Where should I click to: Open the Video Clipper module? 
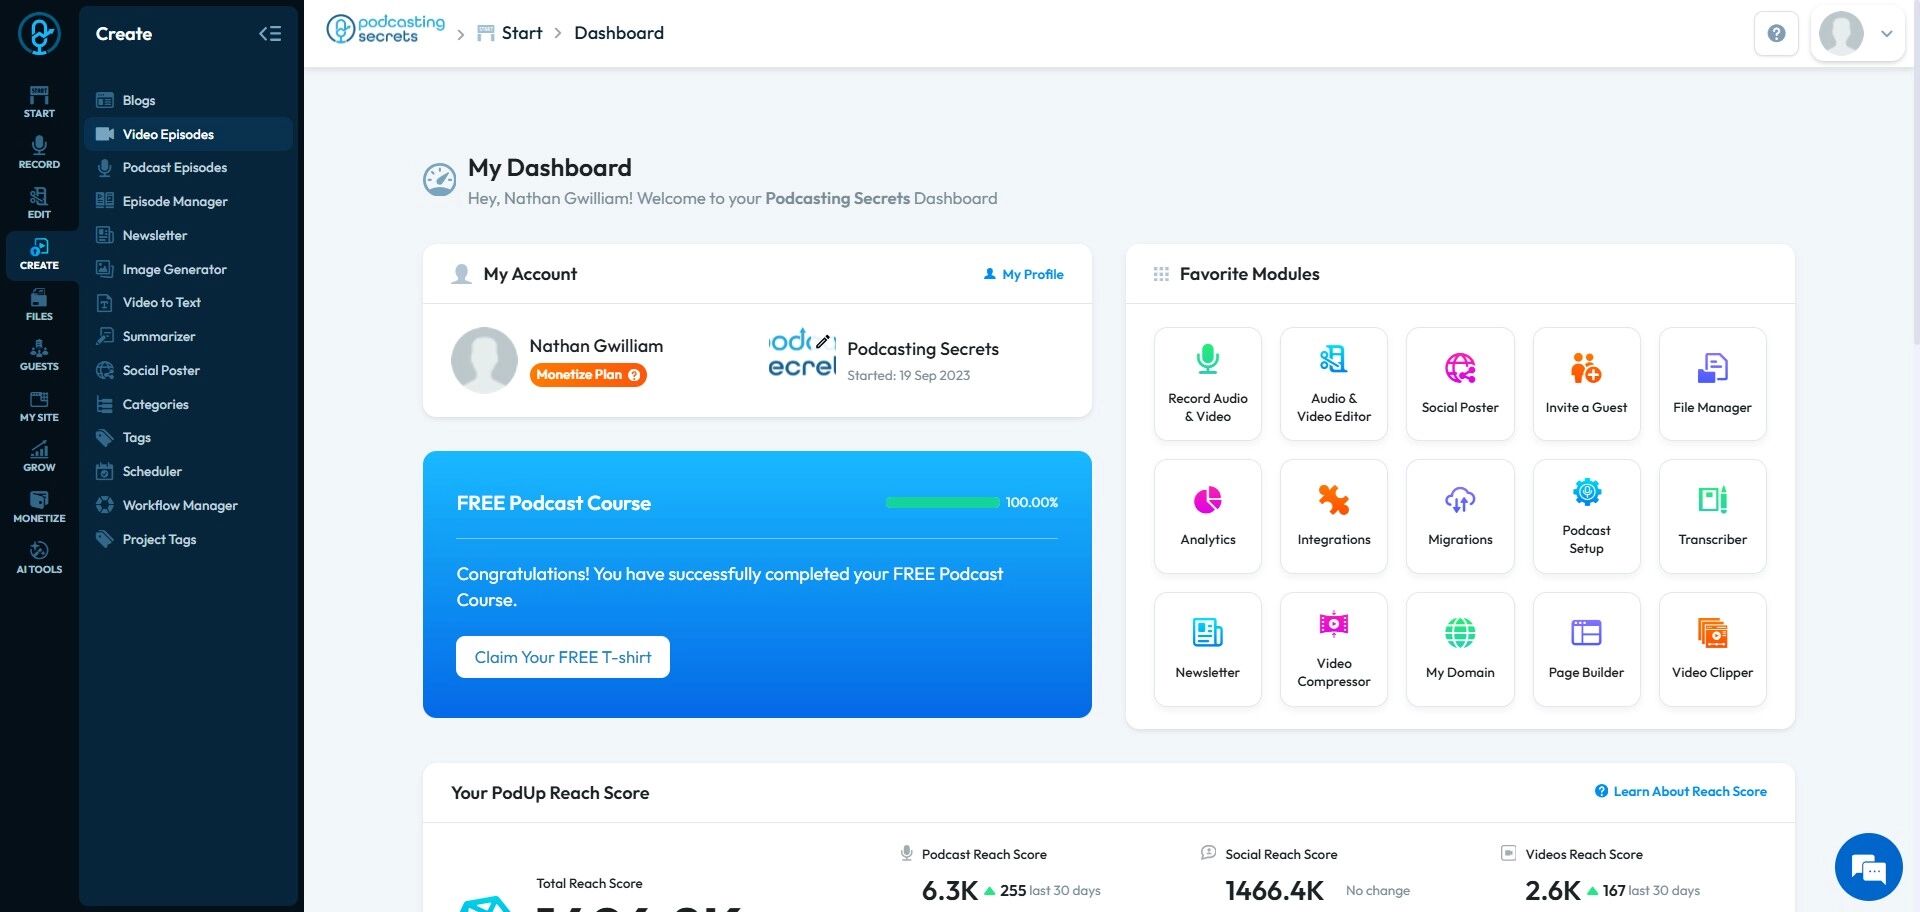[1712, 649]
